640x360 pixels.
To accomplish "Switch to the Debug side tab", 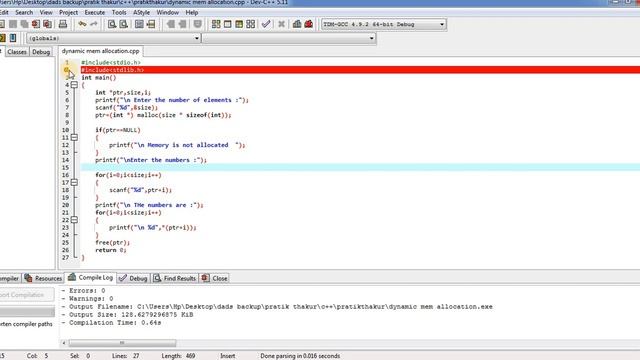I will (x=41, y=52).
